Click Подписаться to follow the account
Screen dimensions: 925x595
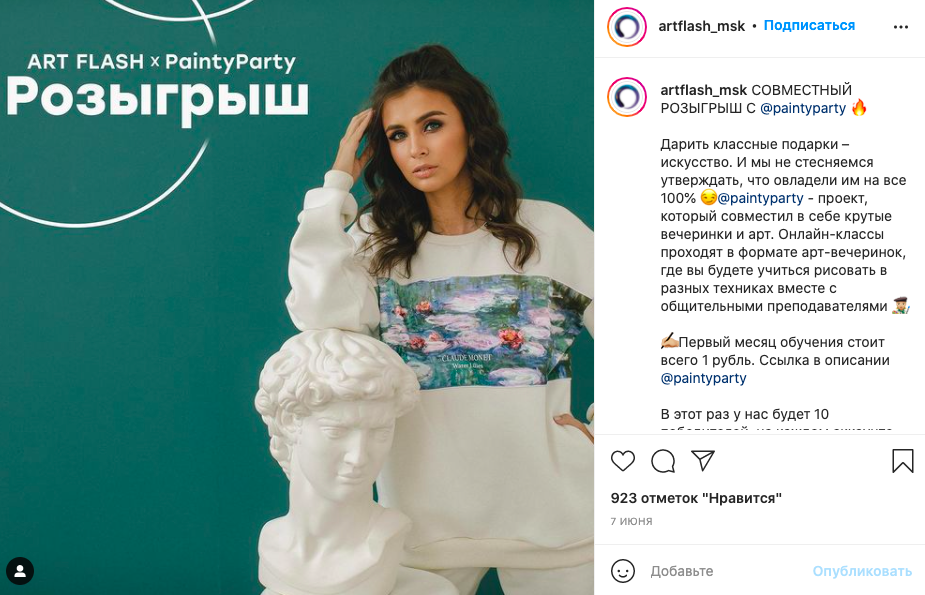pyautogui.click(x=809, y=25)
